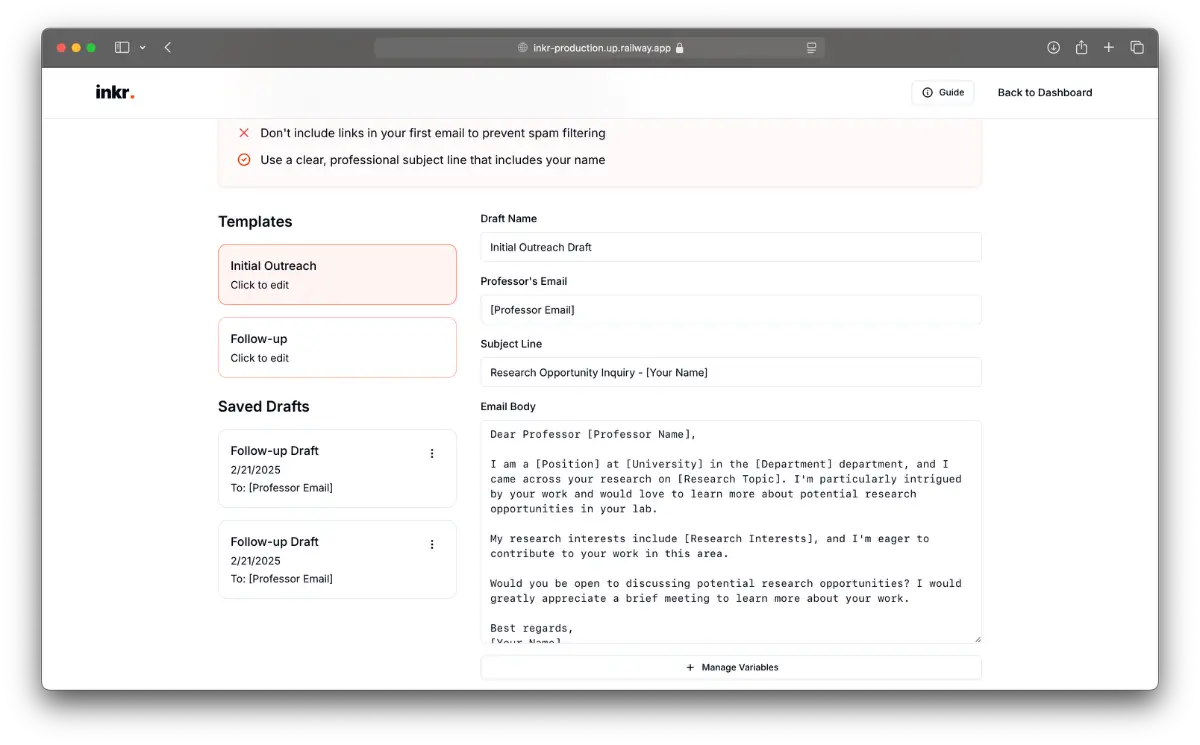The height and width of the screenshot is (745, 1200).
Task: Select the Follow-up template
Action: (x=337, y=348)
